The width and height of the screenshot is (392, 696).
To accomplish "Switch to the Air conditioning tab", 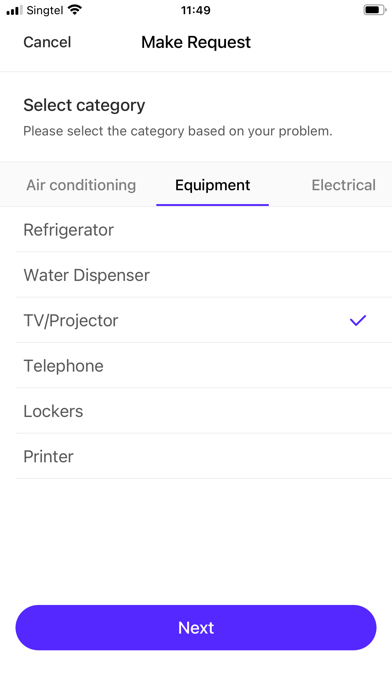I will pyautogui.click(x=81, y=185).
